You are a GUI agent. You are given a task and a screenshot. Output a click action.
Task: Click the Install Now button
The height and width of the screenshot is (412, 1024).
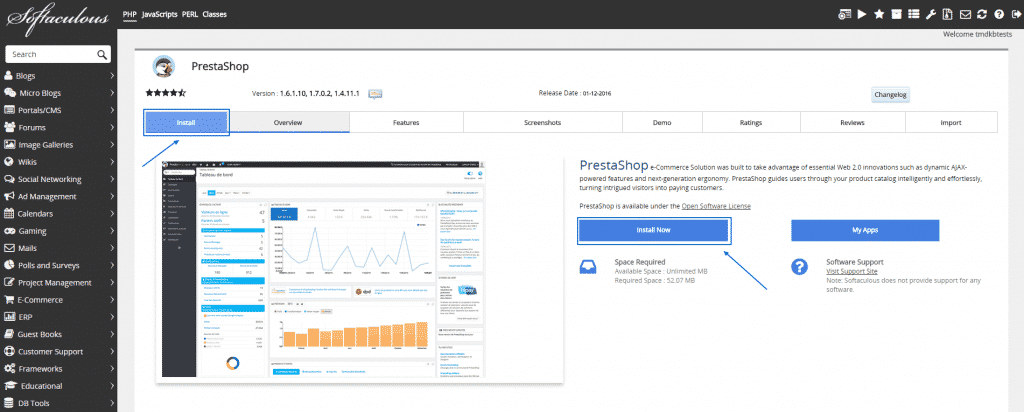click(654, 230)
